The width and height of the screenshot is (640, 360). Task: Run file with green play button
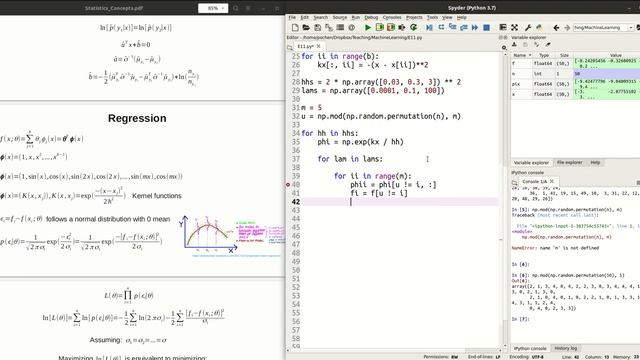pyautogui.click(x=368, y=27)
